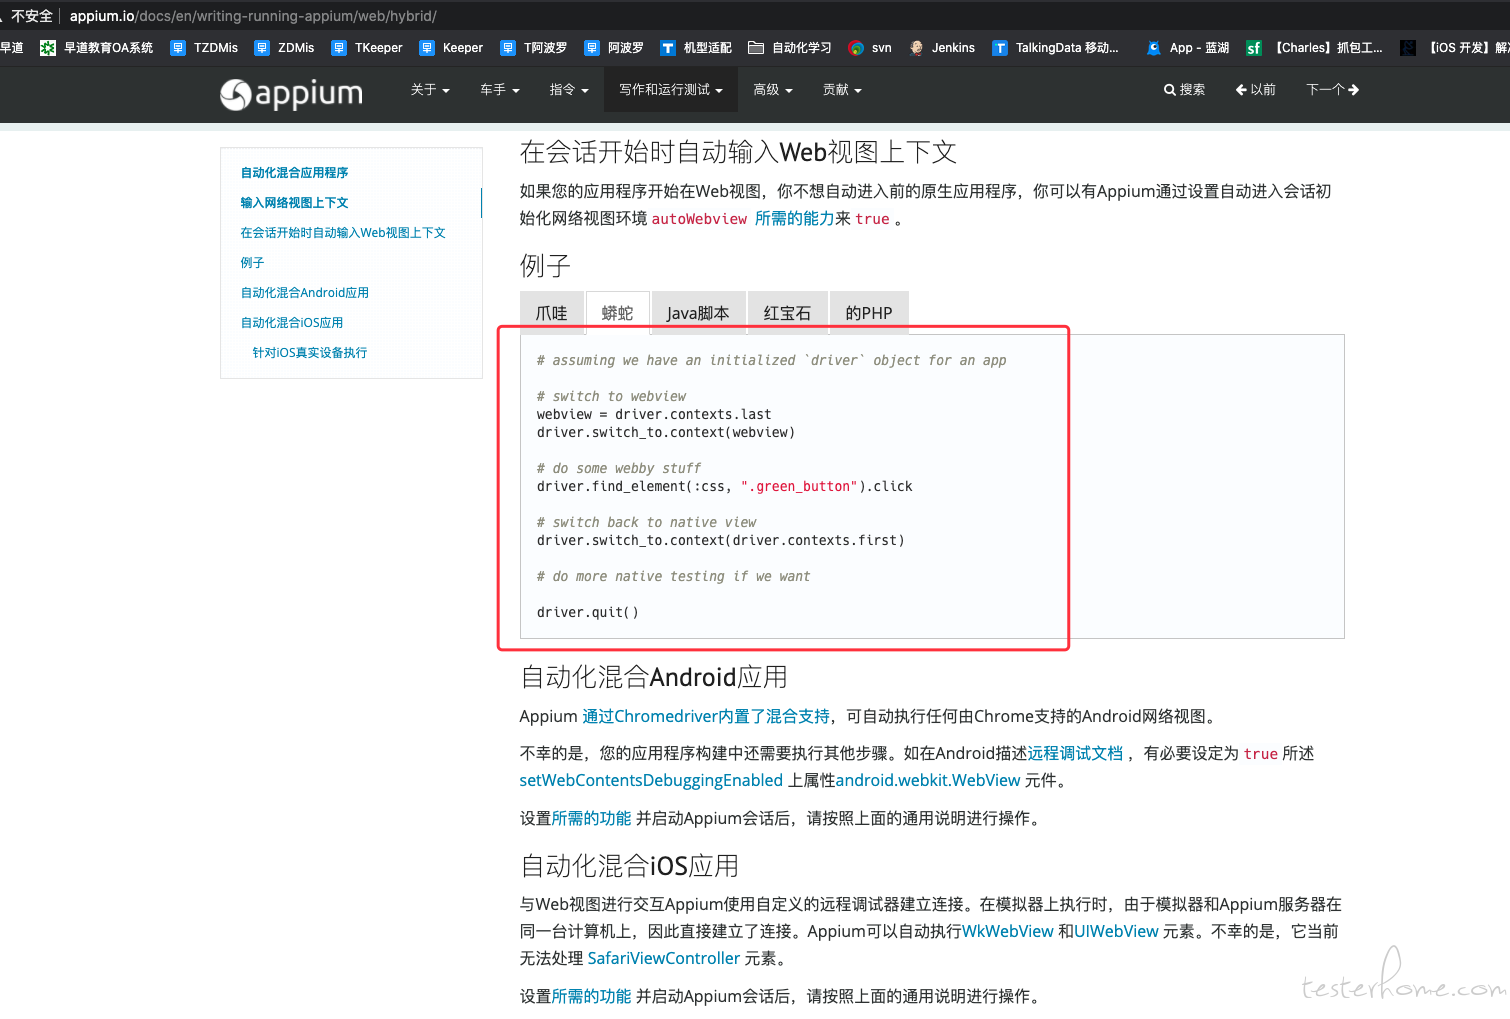Follow the UIWebView link
The height and width of the screenshot is (1019, 1510).
point(1116,931)
